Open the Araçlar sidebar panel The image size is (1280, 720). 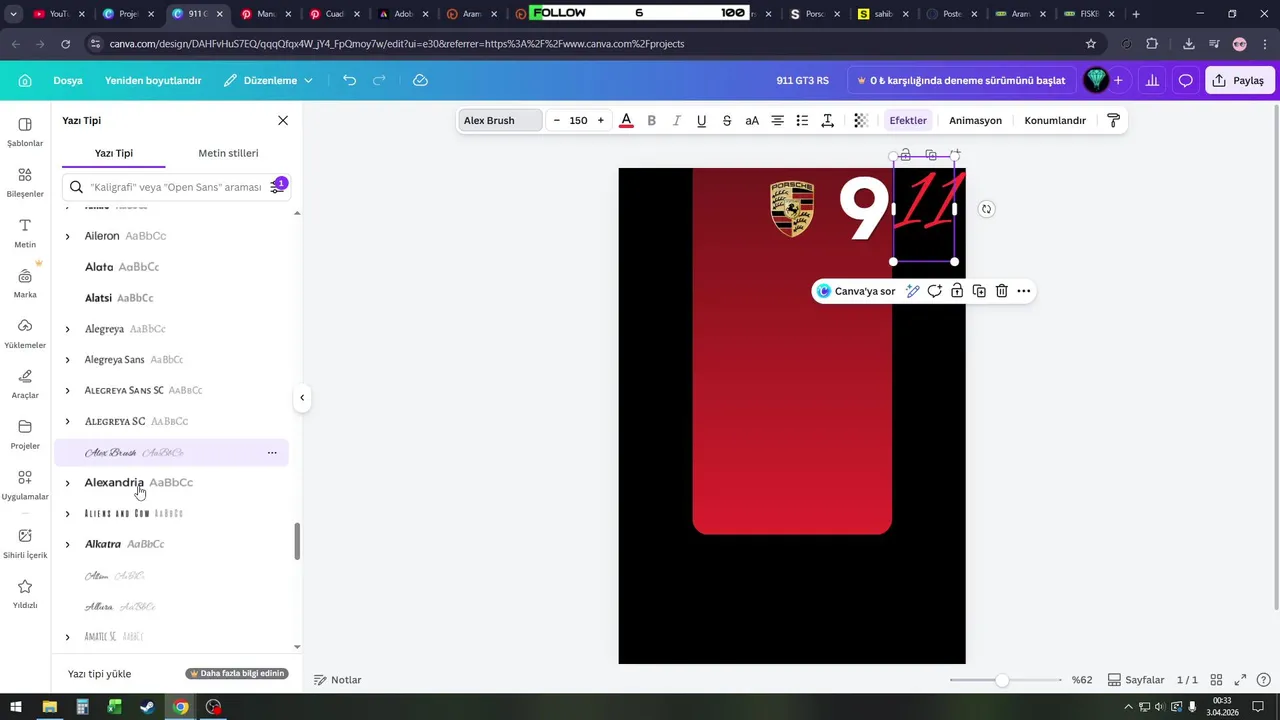pos(25,384)
